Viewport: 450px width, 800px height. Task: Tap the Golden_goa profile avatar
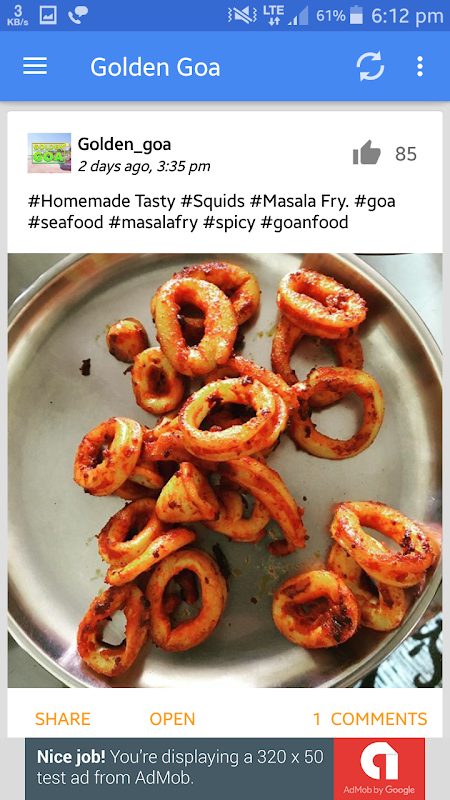click(49, 153)
